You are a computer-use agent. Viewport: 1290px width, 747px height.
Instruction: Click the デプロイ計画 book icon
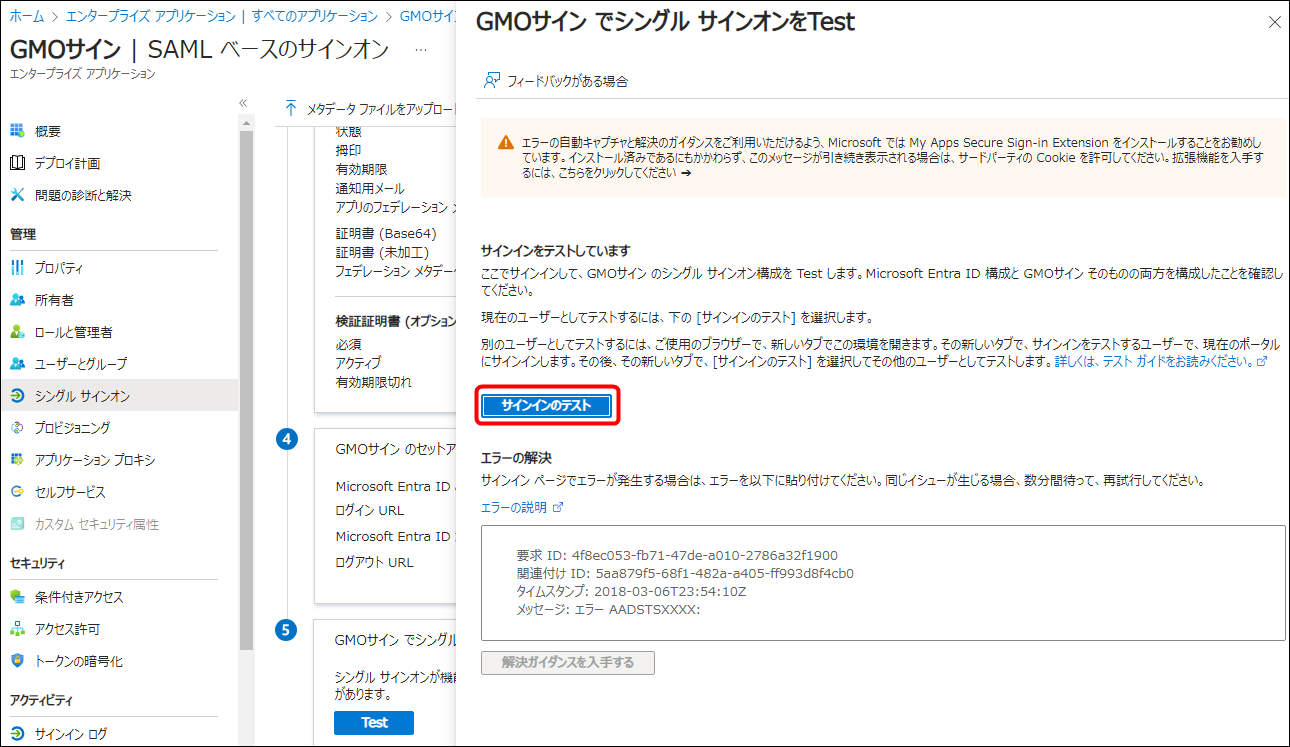(17, 163)
